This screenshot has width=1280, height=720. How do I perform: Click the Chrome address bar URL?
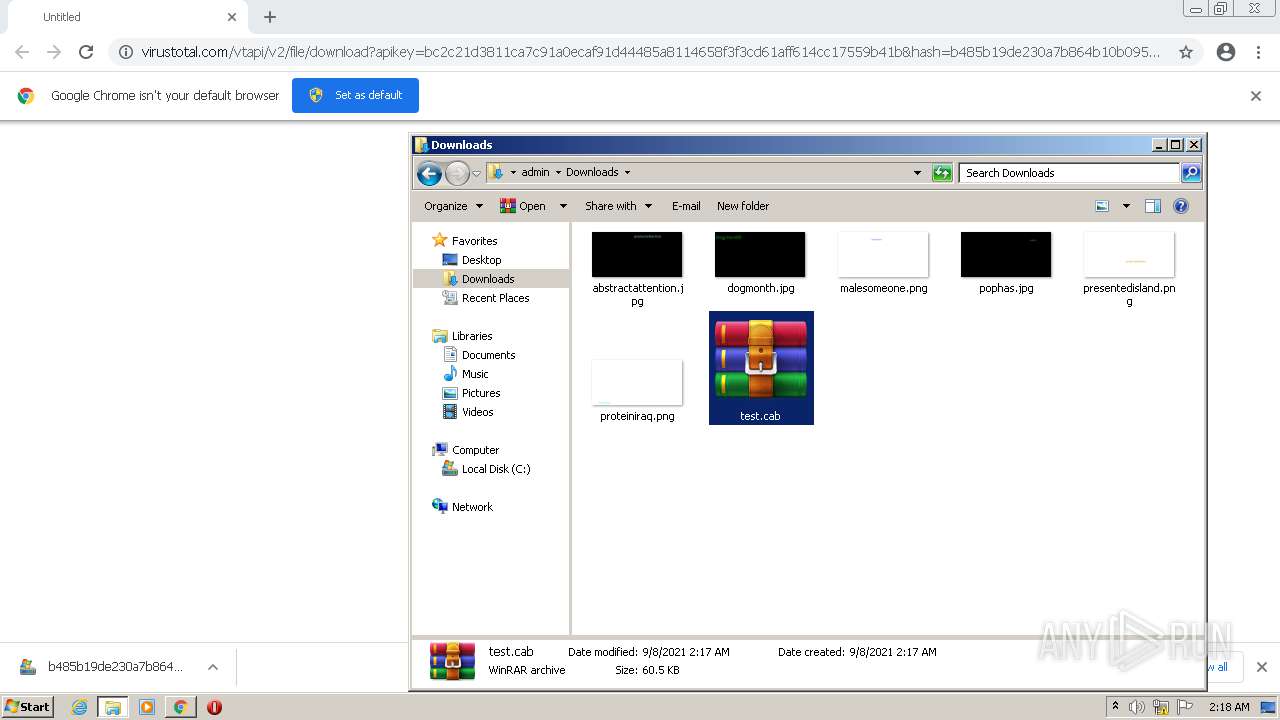click(650, 52)
